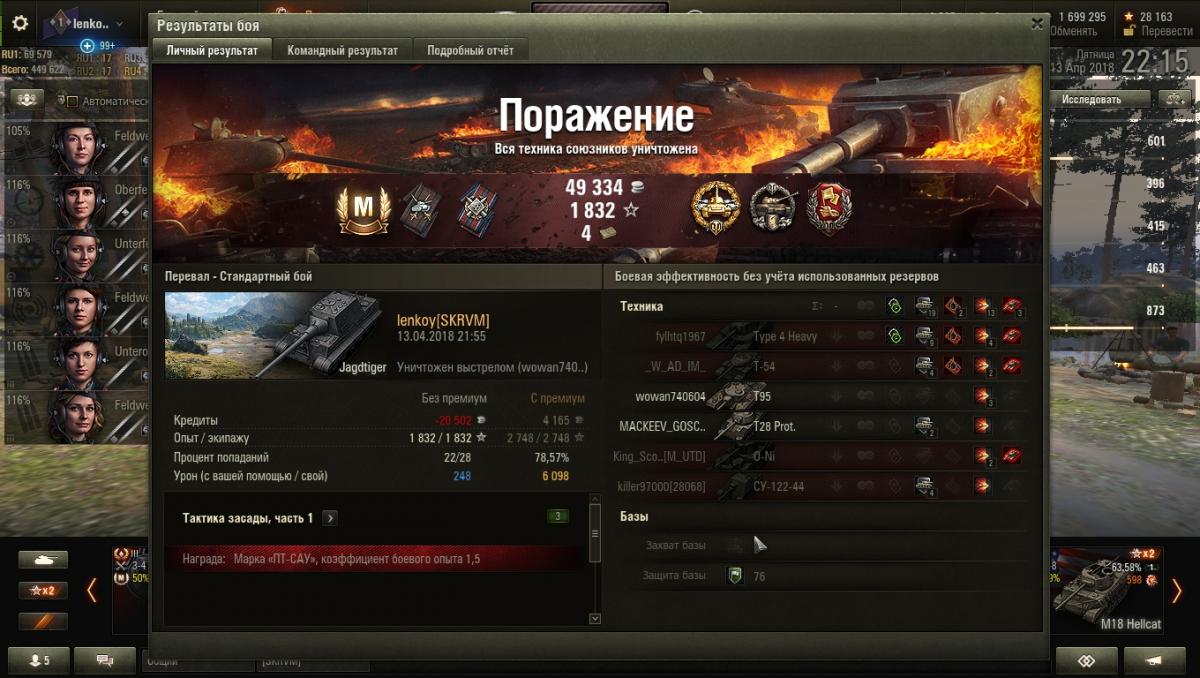Click the mission list scrollbar down arrow

(595, 618)
